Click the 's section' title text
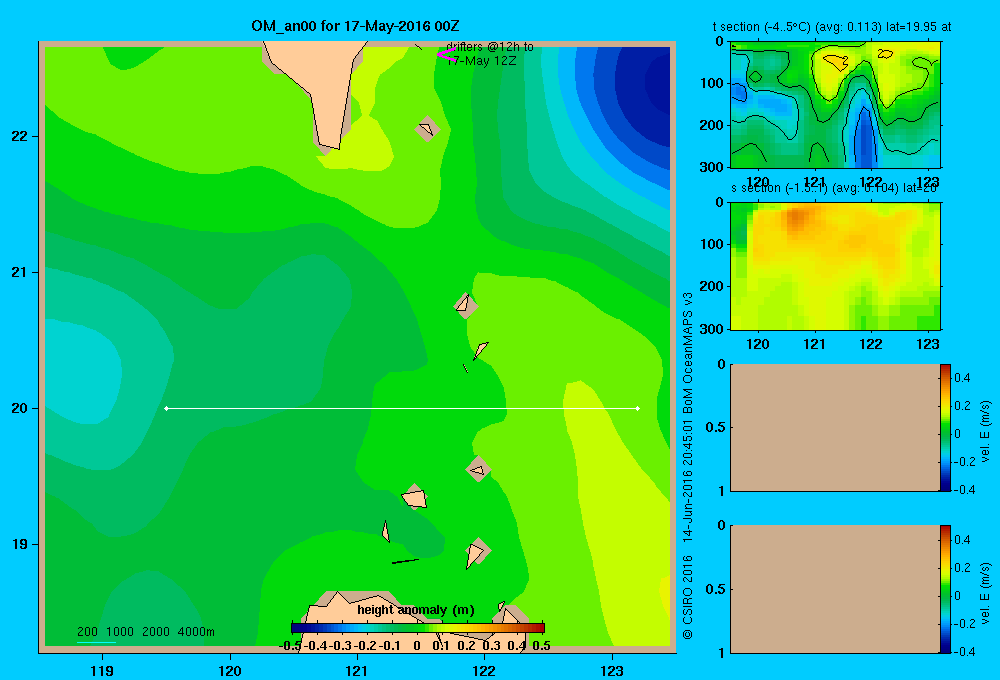This screenshot has width=1000, height=680. click(834, 188)
